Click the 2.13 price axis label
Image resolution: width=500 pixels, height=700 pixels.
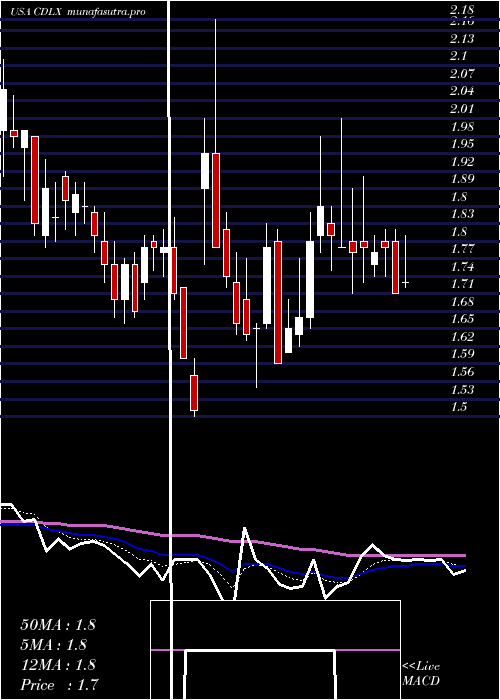pyautogui.click(x=462, y=39)
